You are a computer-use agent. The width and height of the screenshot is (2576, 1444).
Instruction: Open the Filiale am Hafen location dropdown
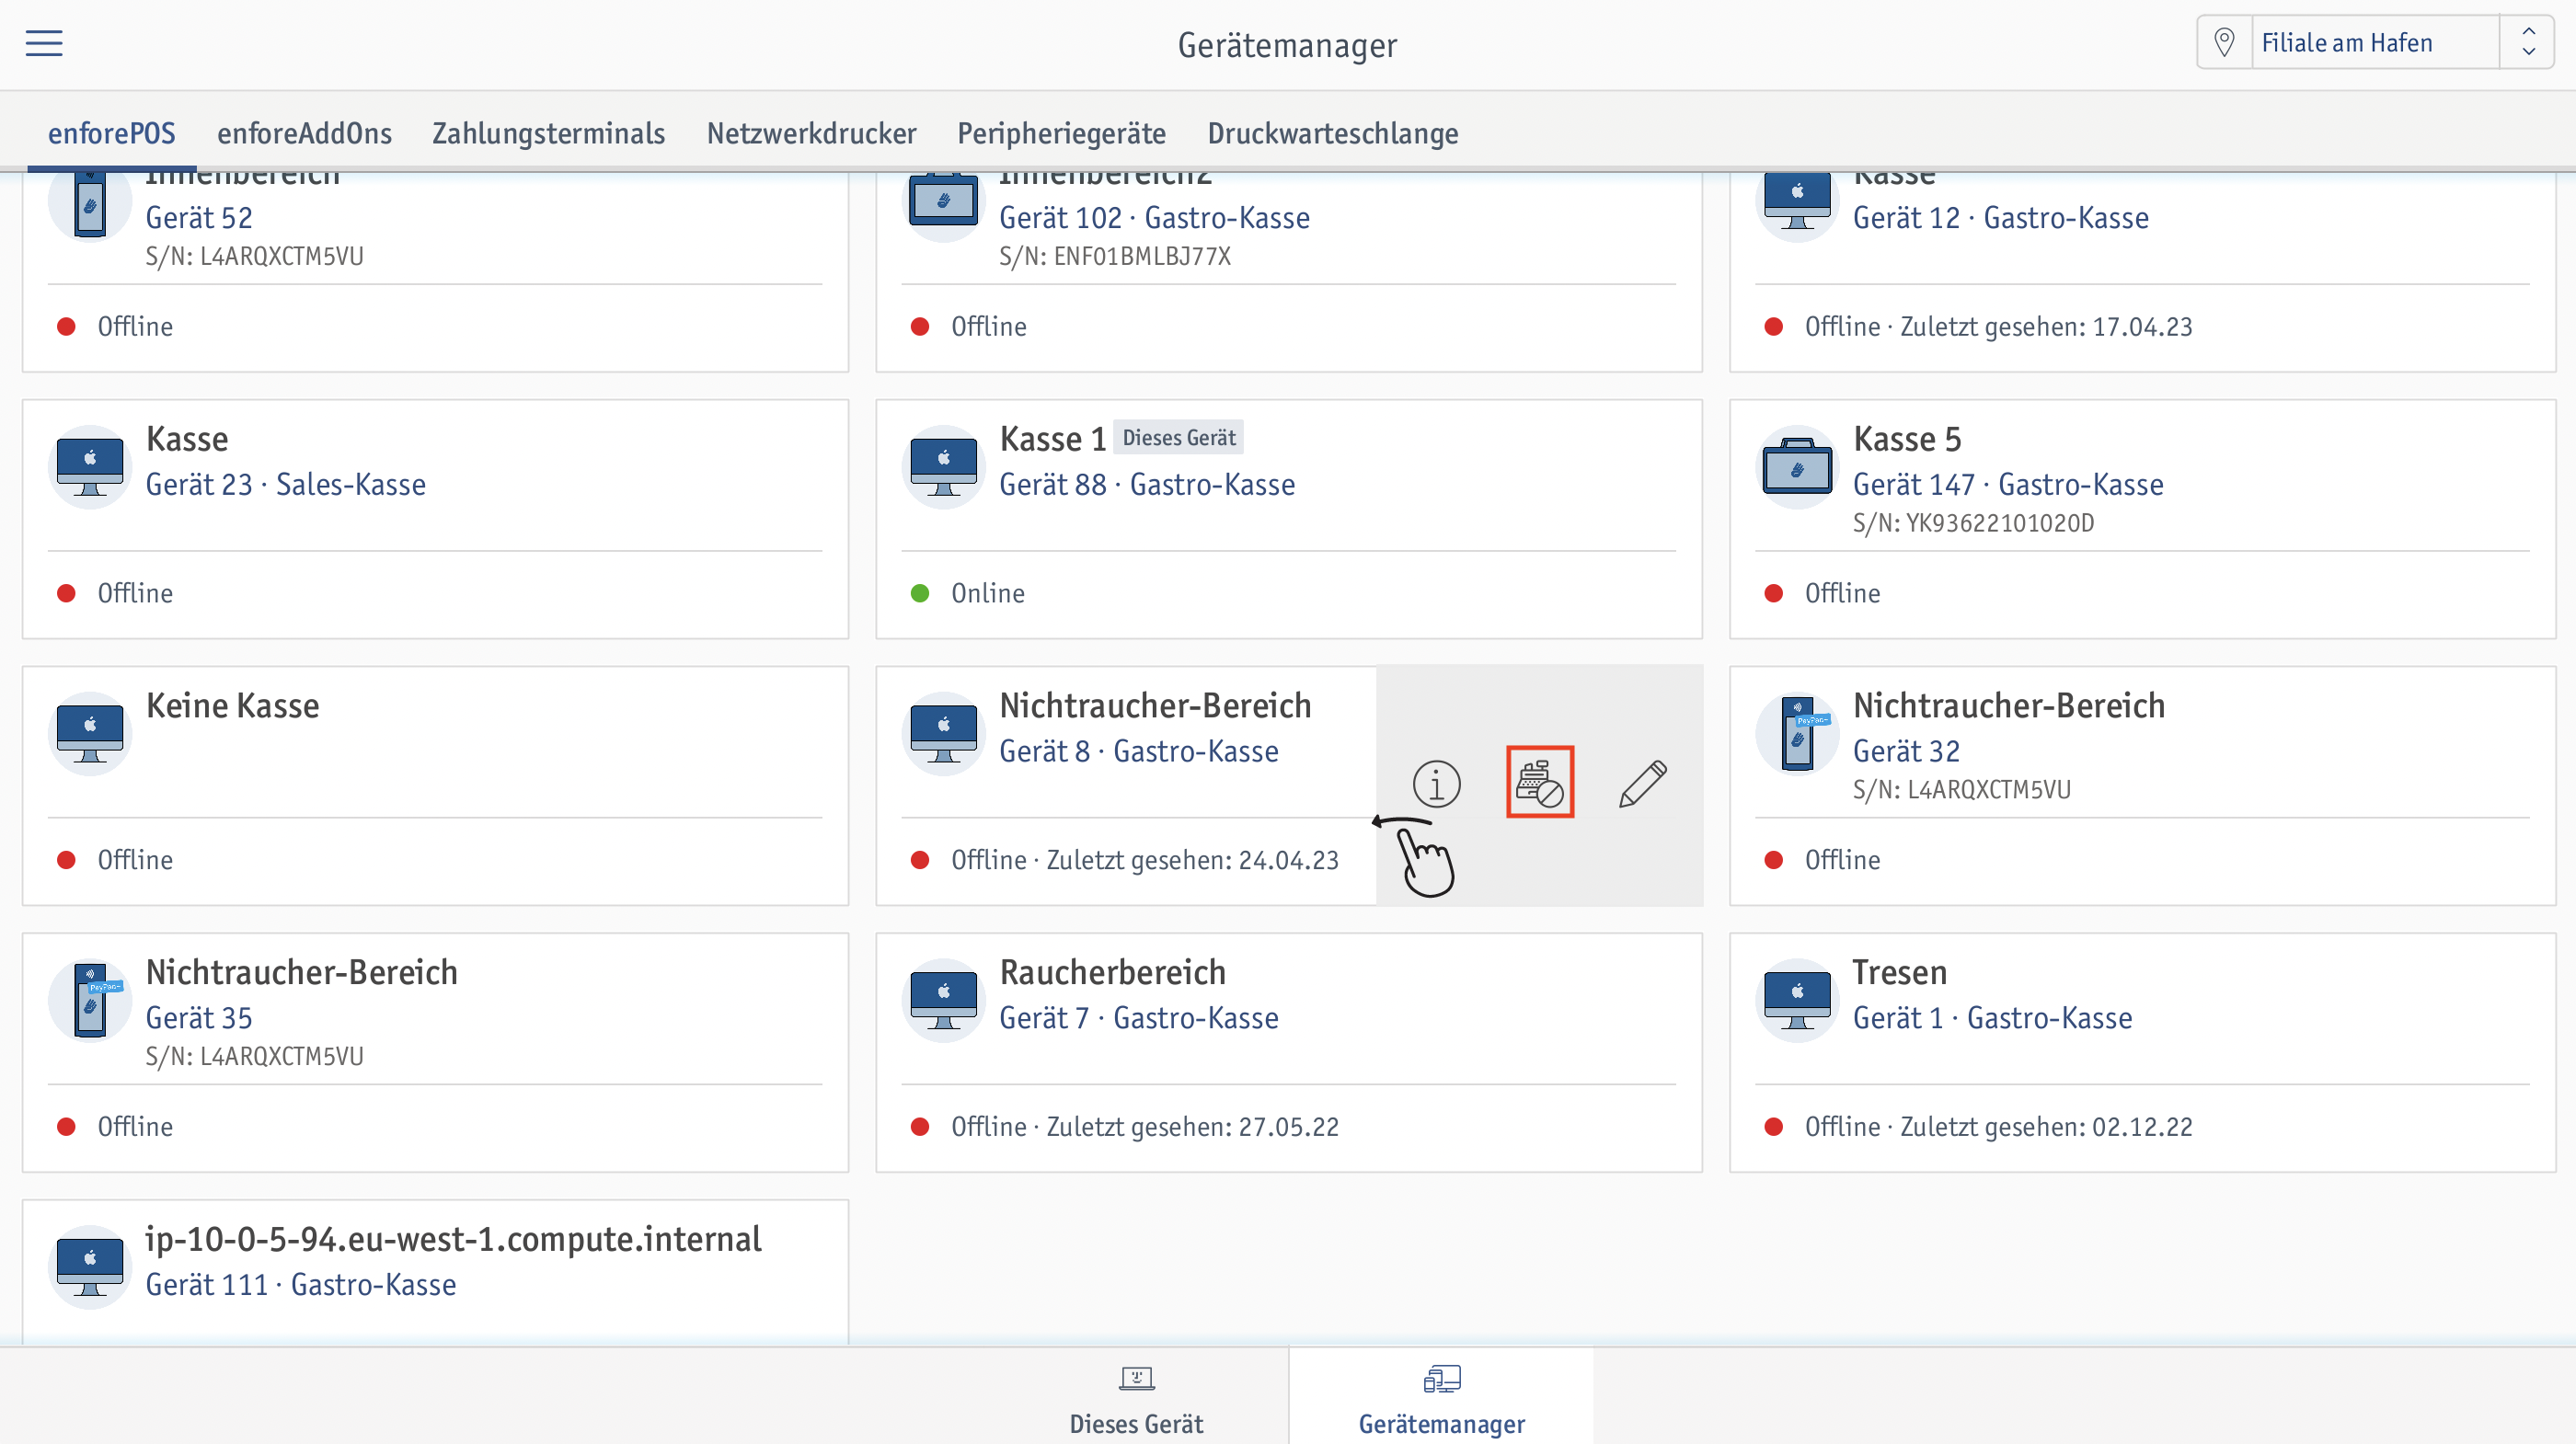pos(2375,43)
